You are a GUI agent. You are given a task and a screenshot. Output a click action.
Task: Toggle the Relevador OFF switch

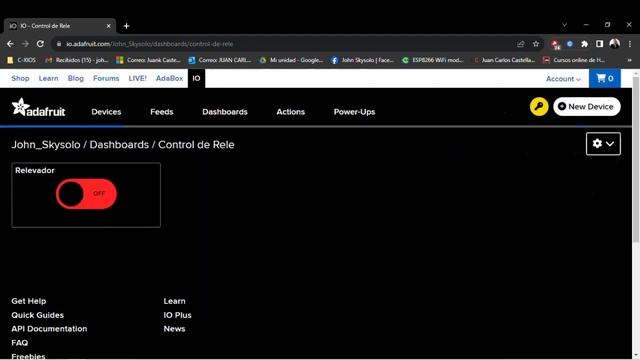(86, 194)
